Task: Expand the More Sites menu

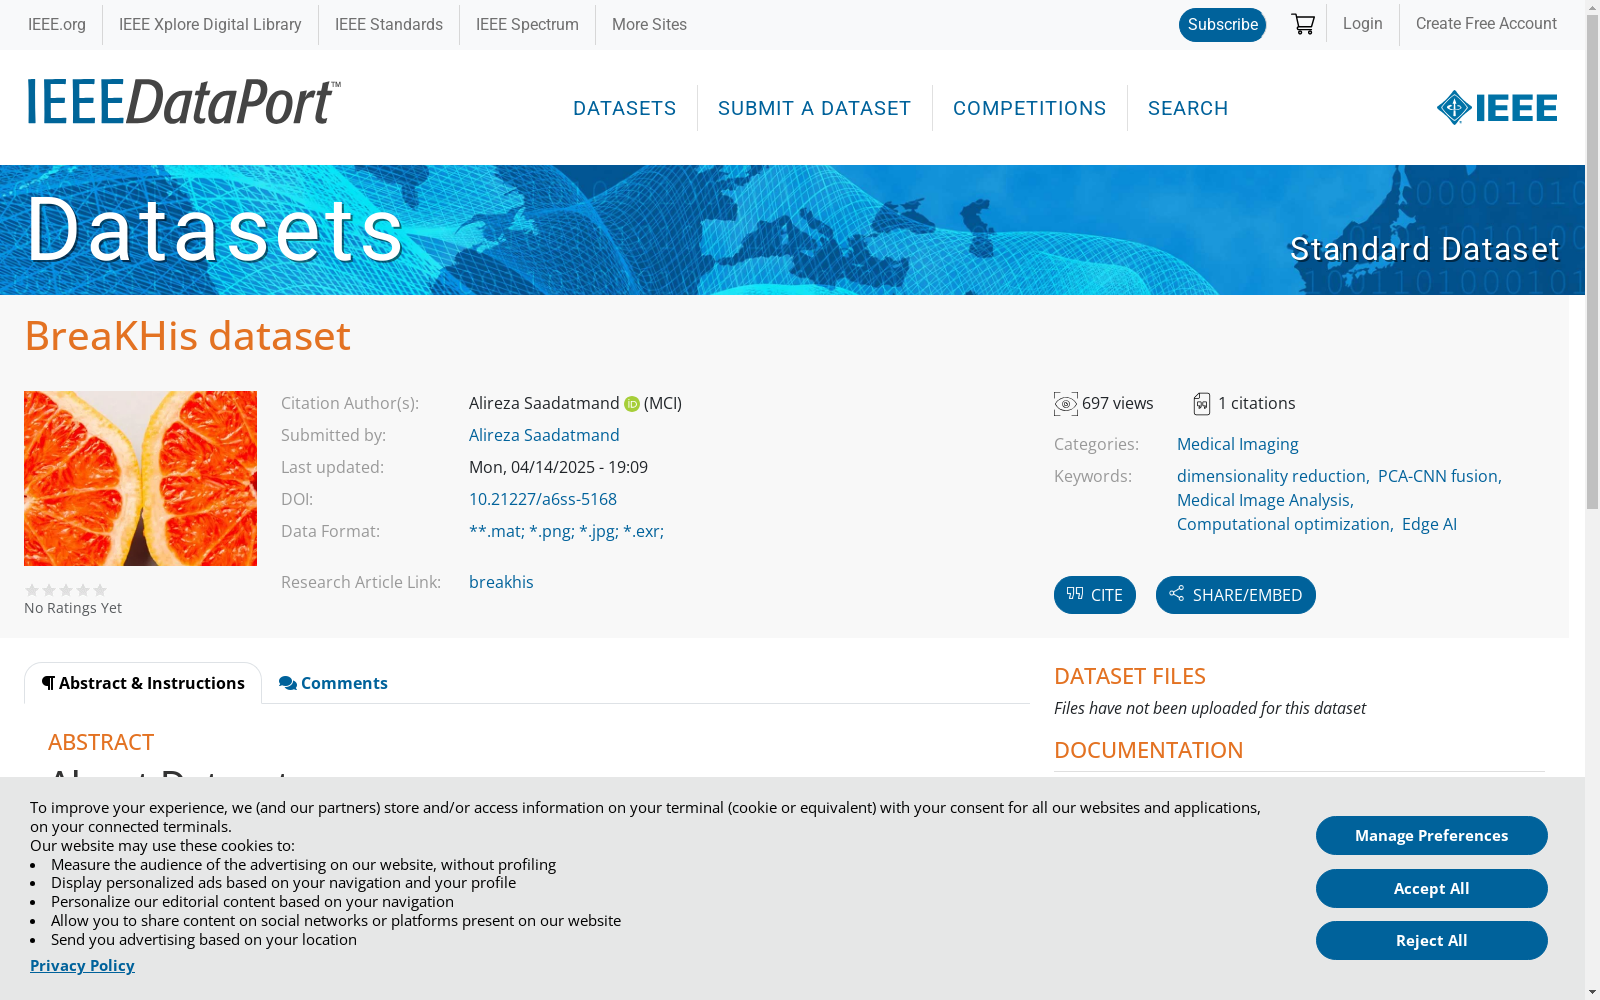Action: 649,25
